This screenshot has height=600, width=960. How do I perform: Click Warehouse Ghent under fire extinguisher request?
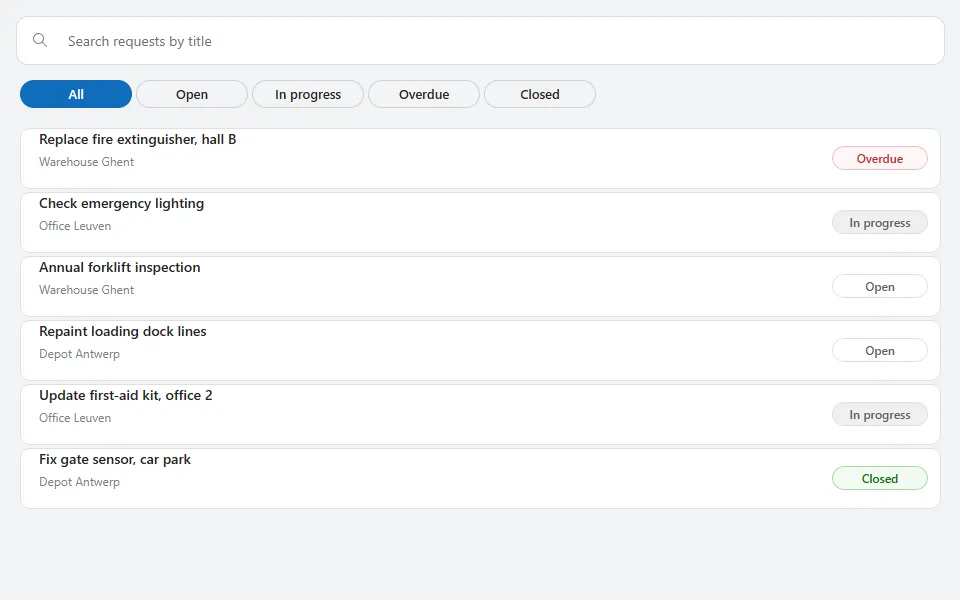[86, 162]
